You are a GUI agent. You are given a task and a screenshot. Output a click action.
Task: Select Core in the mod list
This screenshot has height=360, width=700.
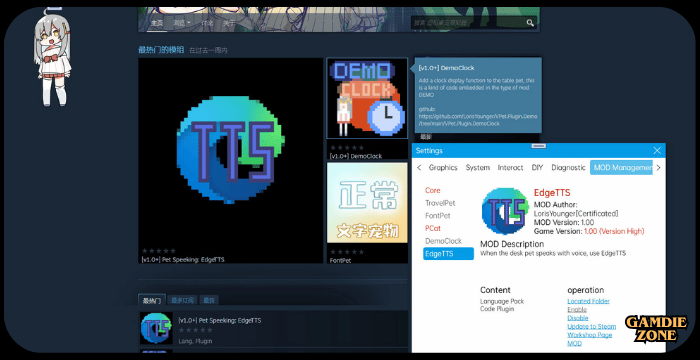433,190
